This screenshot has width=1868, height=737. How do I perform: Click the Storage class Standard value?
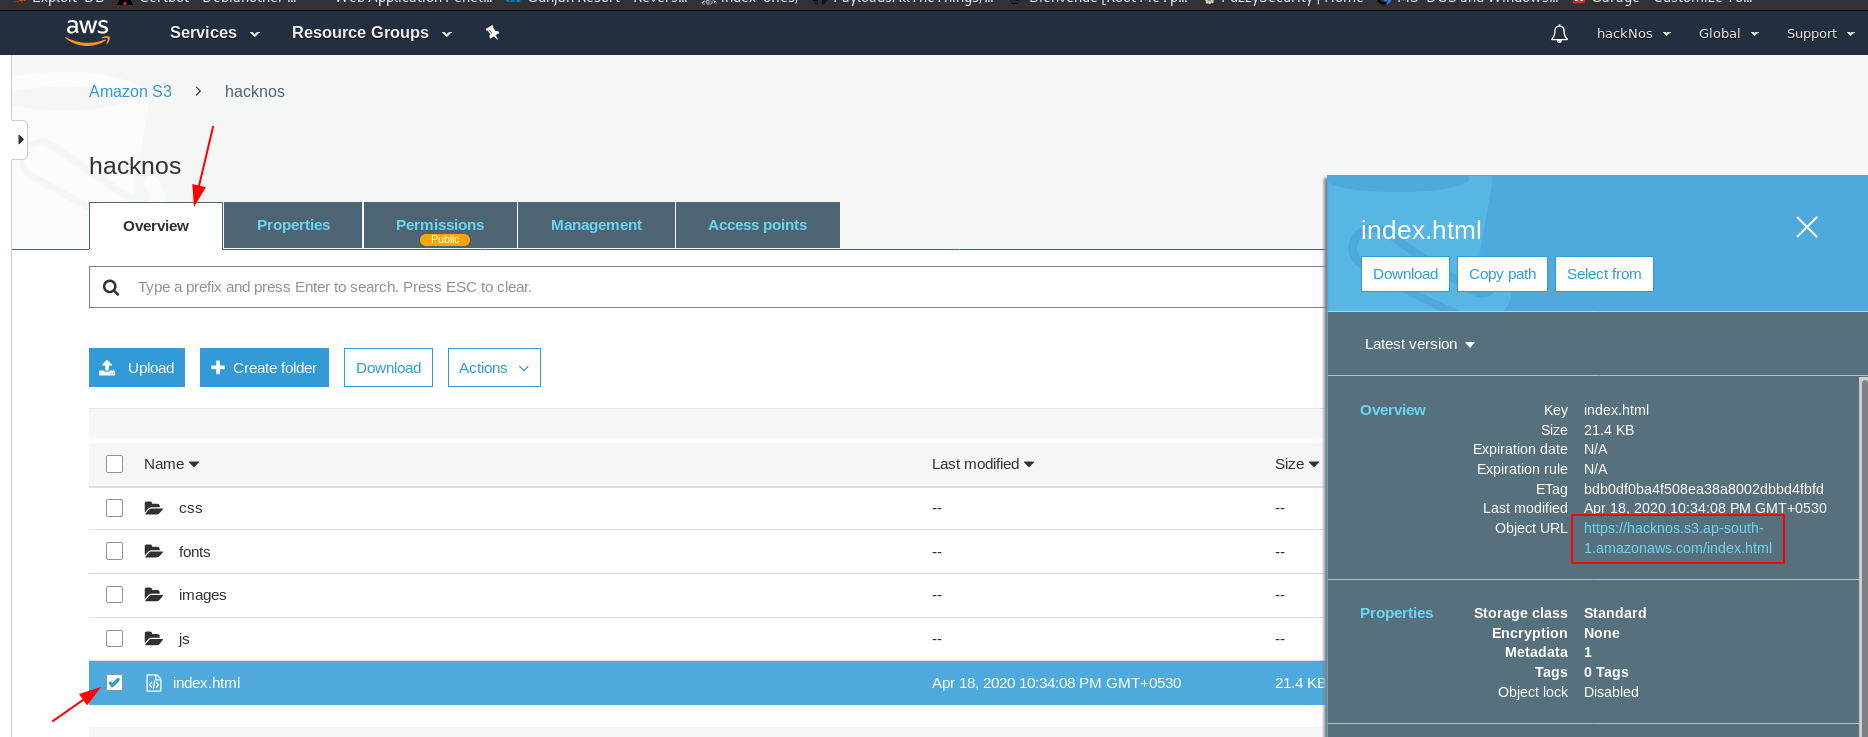(x=1614, y=613)
